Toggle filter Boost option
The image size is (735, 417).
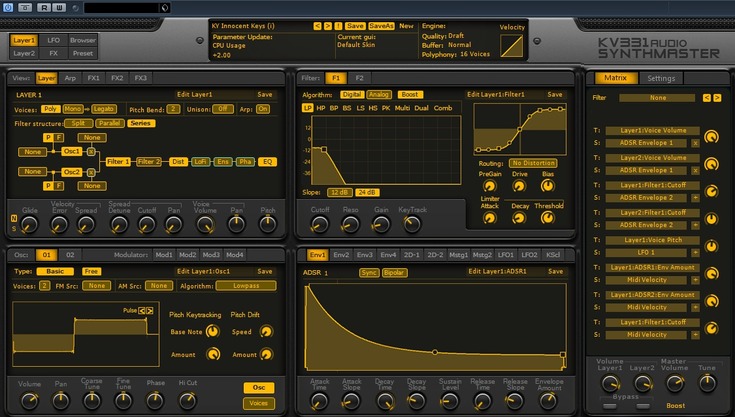click(x=410, y=95)
